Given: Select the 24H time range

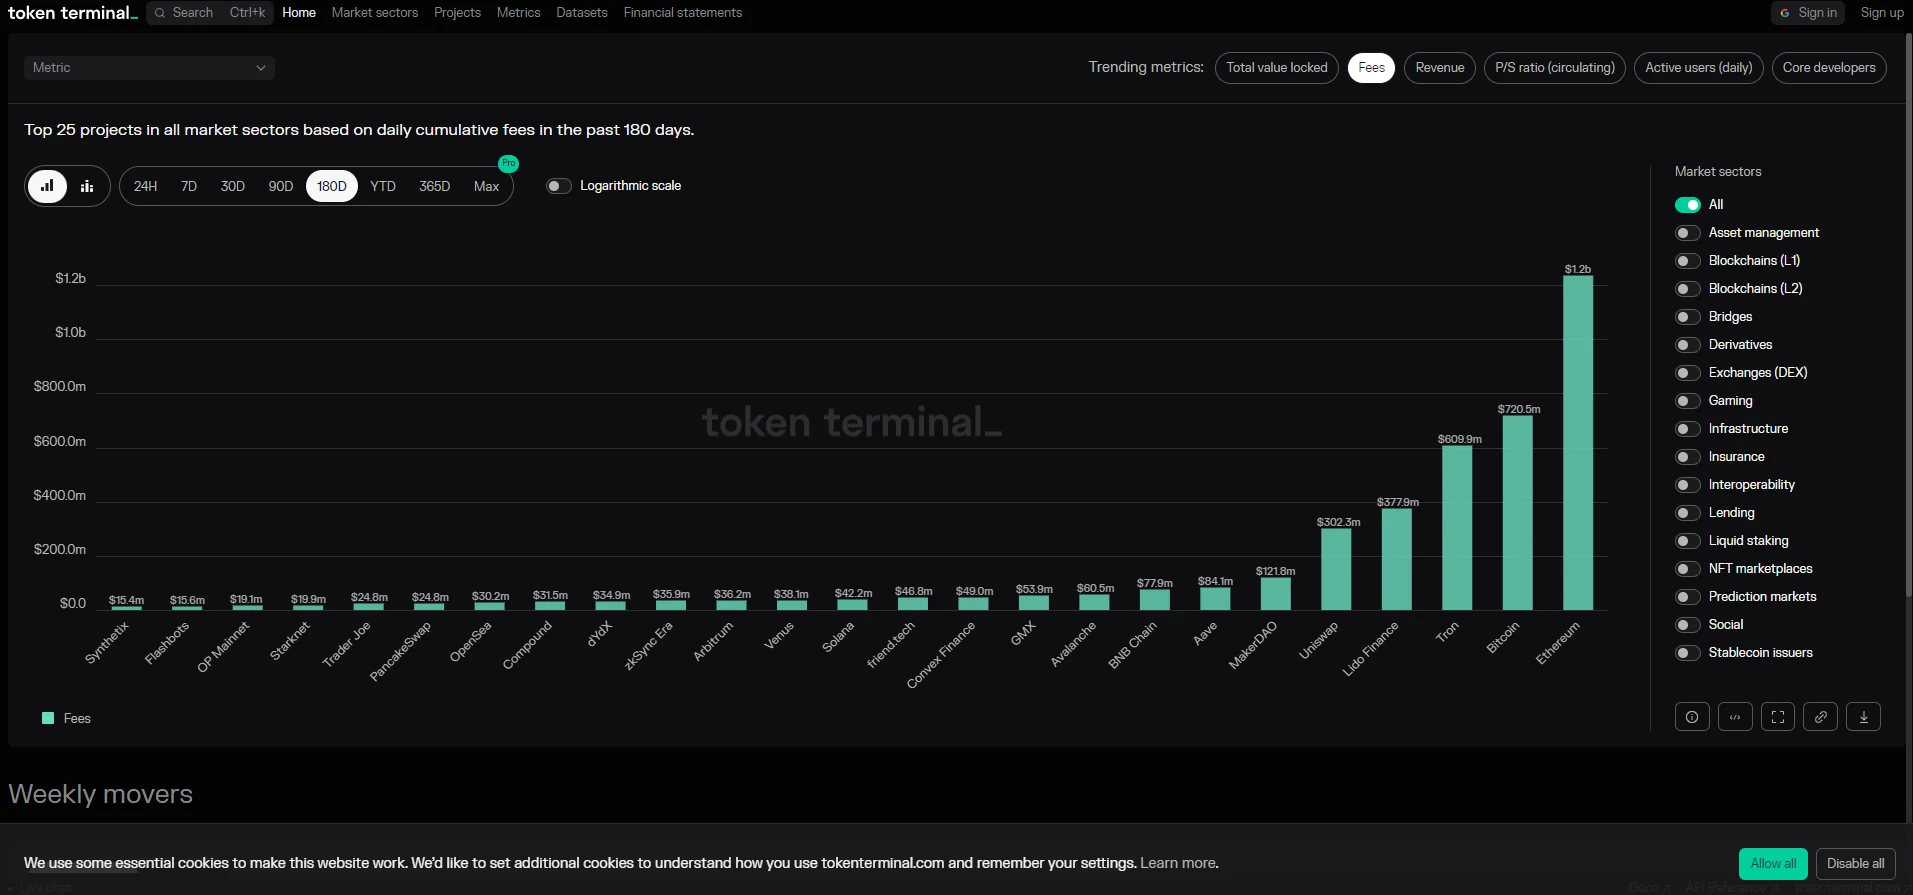Looking at the screenshot, I should 146,186.
